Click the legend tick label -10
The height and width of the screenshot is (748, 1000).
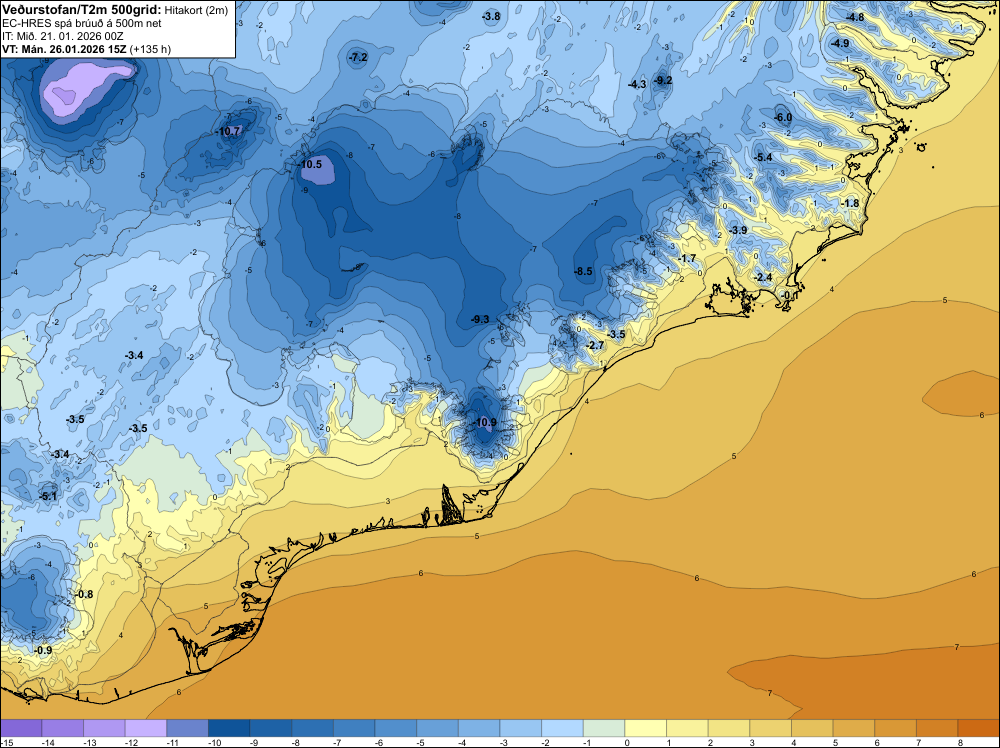(214, 742)
